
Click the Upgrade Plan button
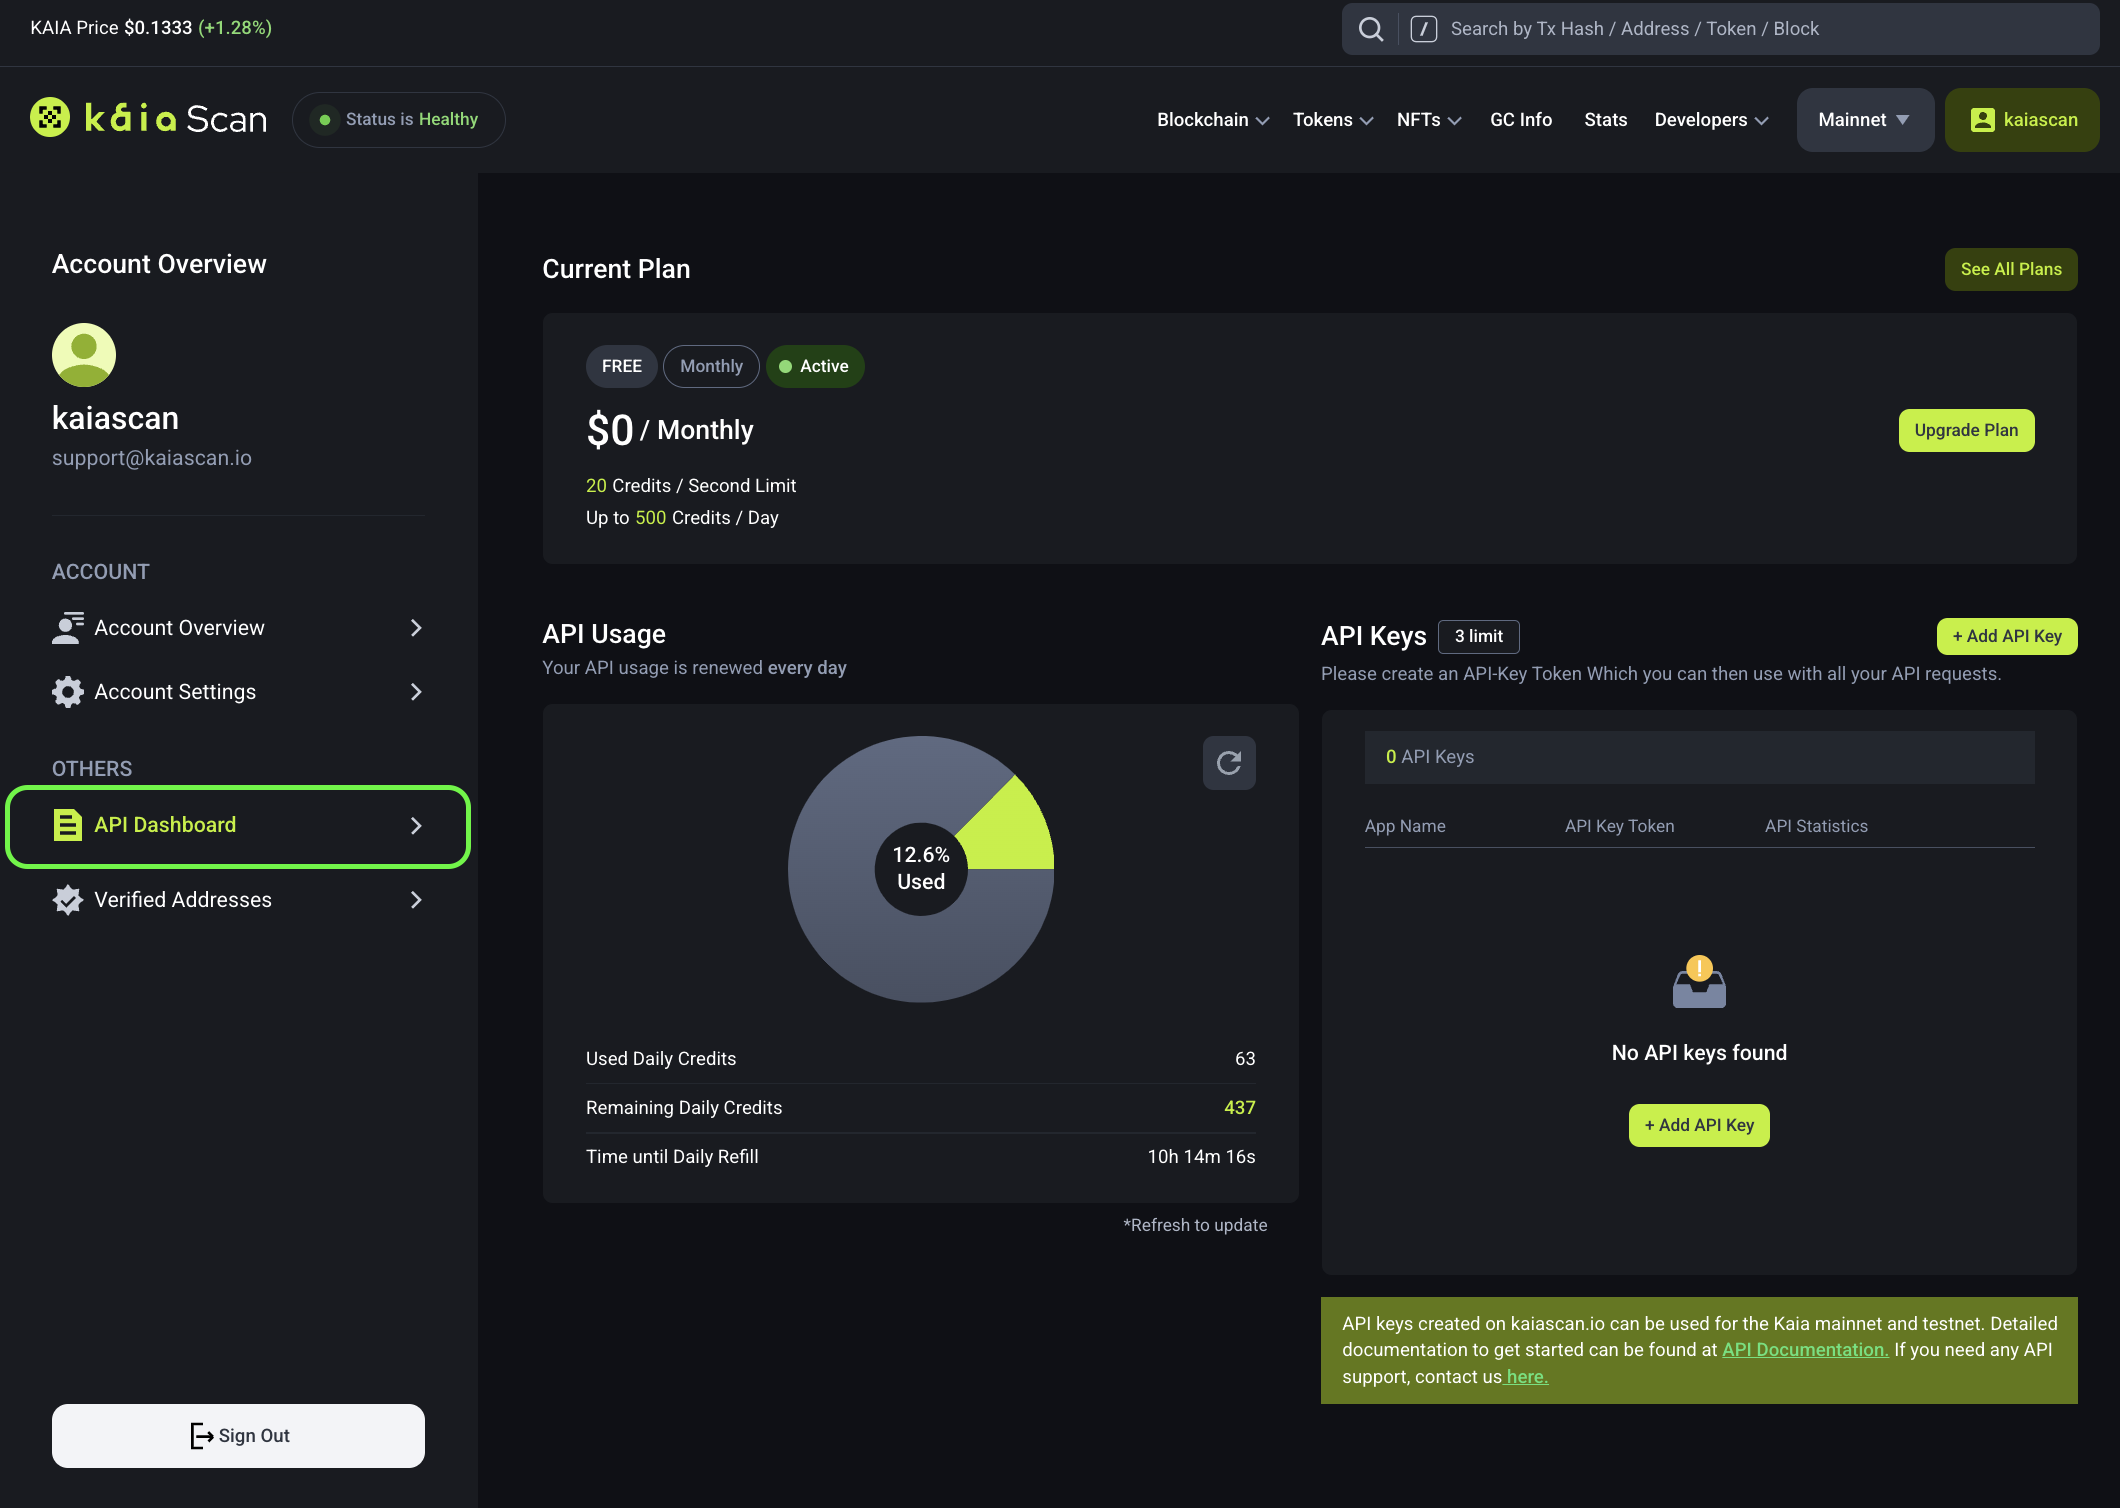coord(1965,429)
